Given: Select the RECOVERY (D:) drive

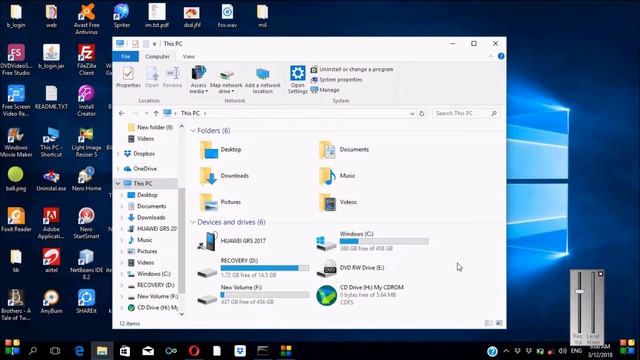Looking at the screenshot, I should click(x=253, y=268).
